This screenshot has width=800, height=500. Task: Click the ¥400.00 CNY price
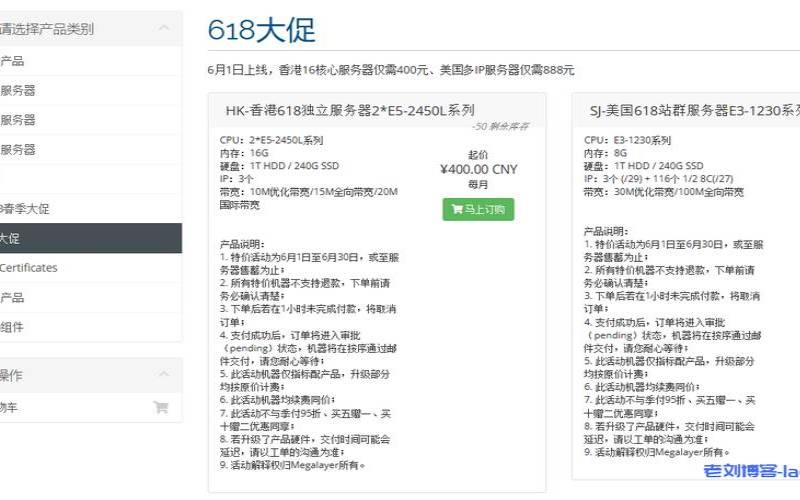click(478, 169)
